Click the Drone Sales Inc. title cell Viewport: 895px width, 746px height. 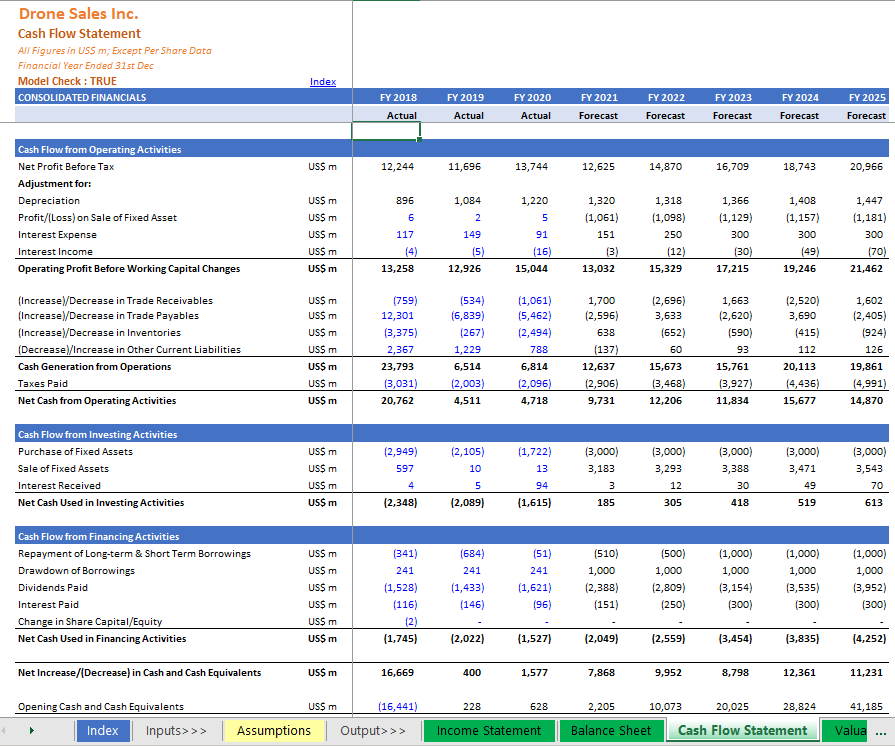(78, 14)
